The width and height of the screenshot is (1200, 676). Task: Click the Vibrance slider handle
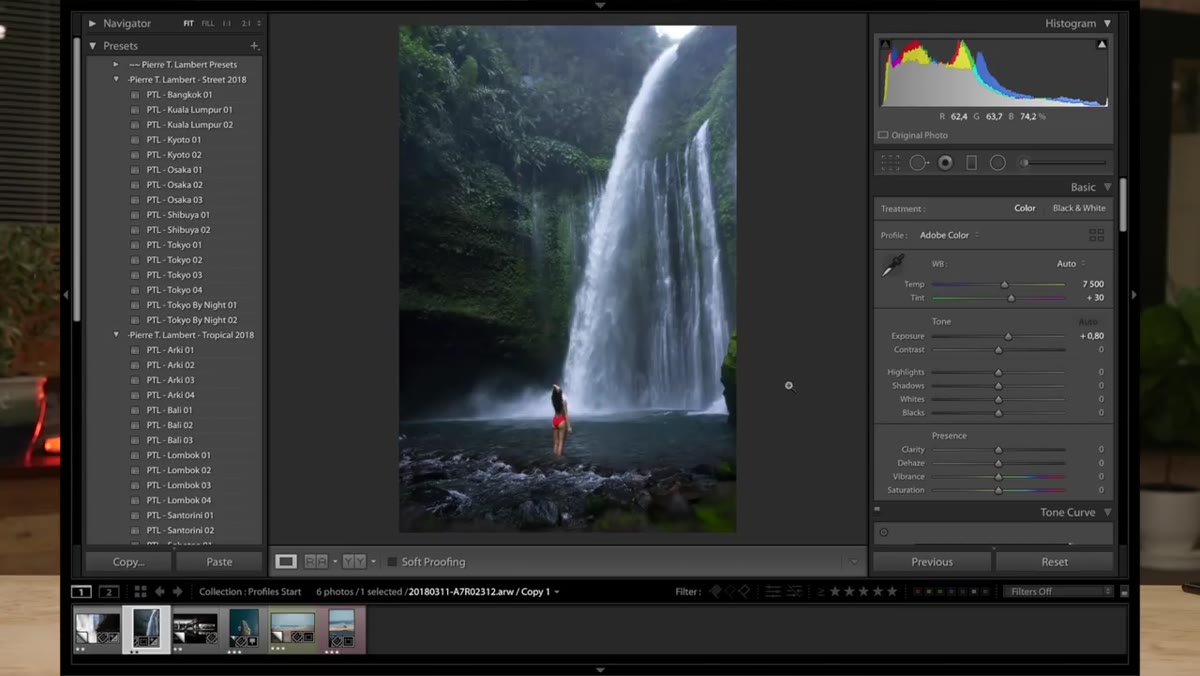(x=998, y=477)
